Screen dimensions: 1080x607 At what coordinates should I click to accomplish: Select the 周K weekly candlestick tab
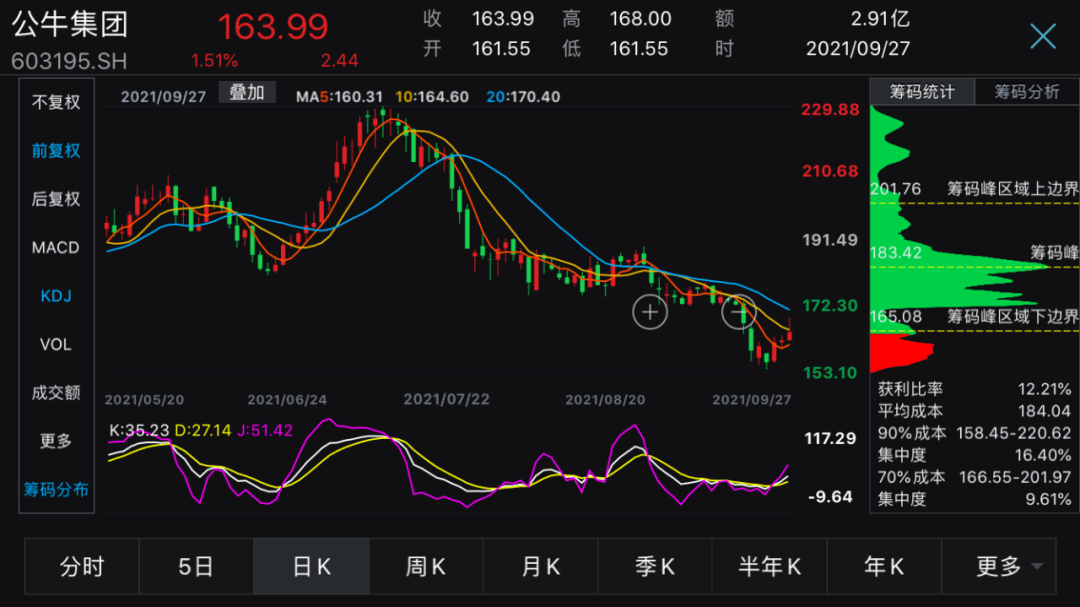point(426,566)
